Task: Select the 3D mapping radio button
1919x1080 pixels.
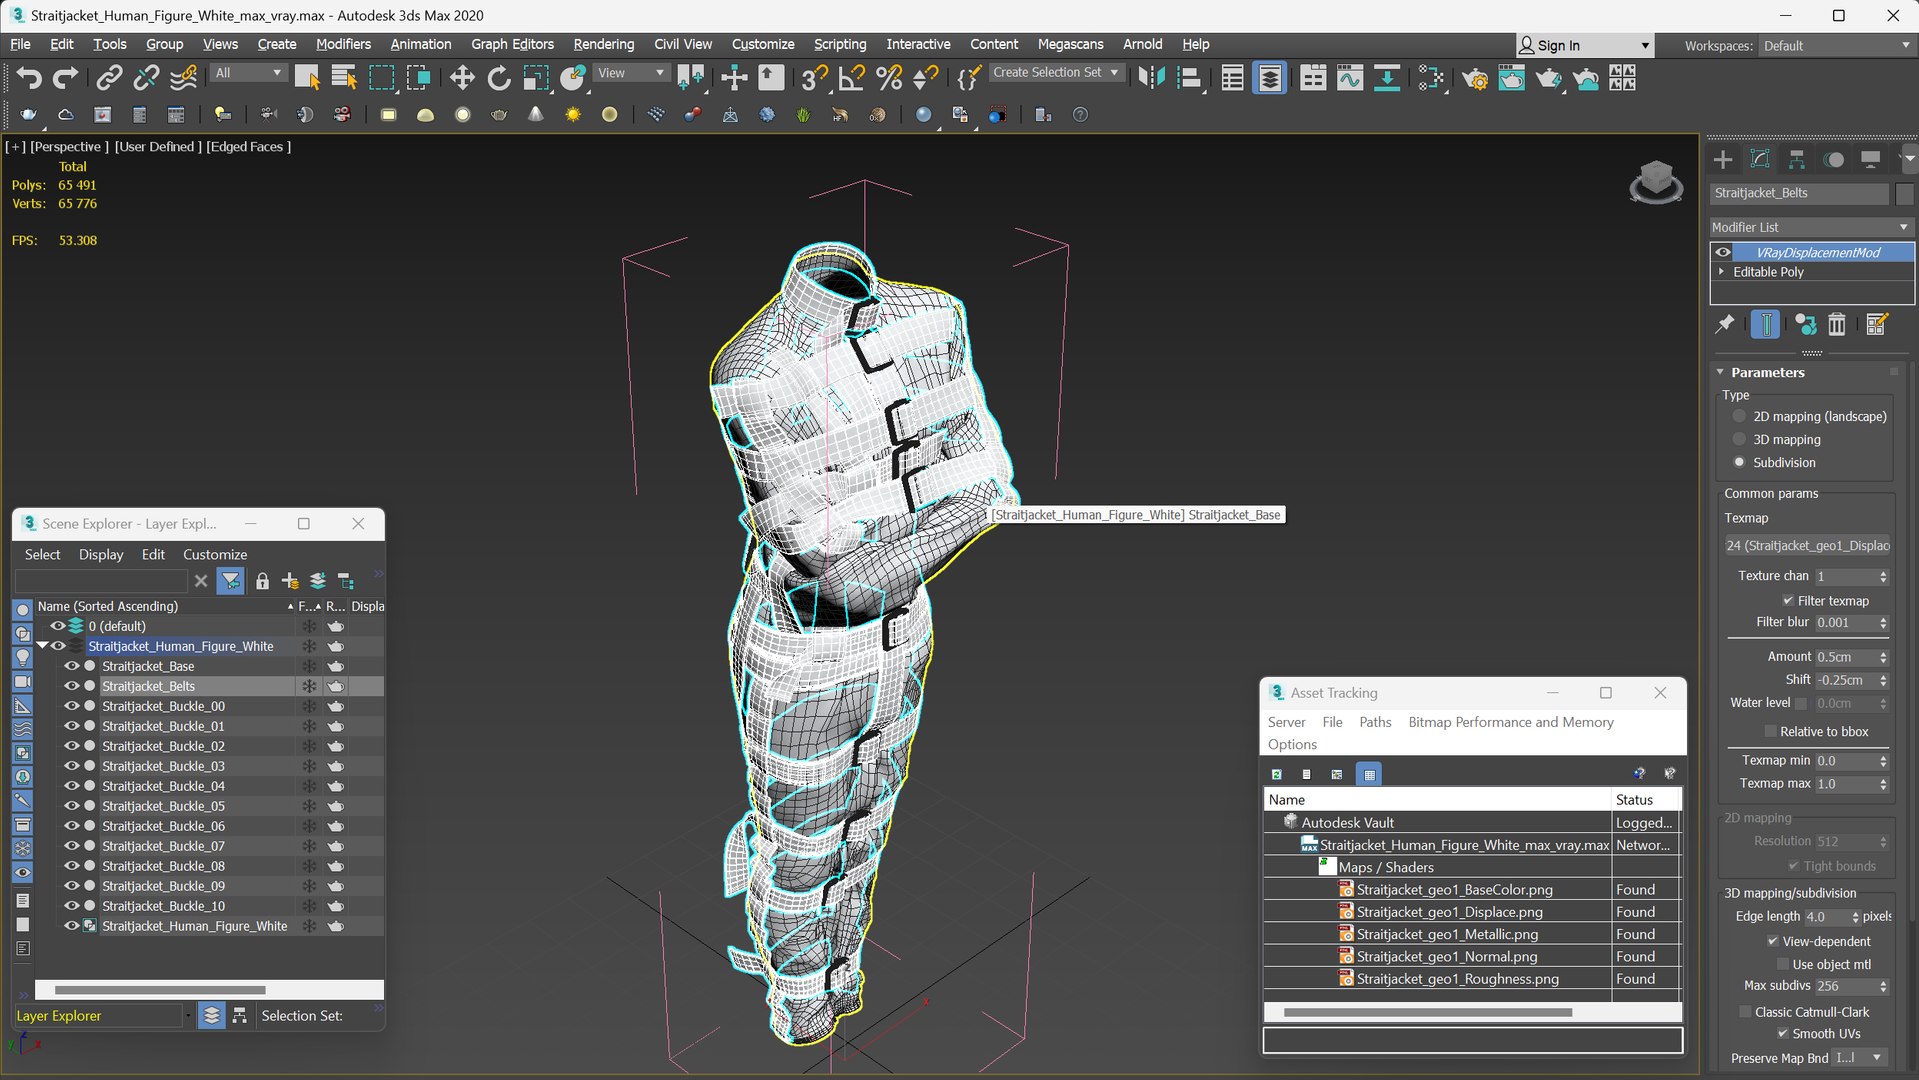Action: [1739, 440]
